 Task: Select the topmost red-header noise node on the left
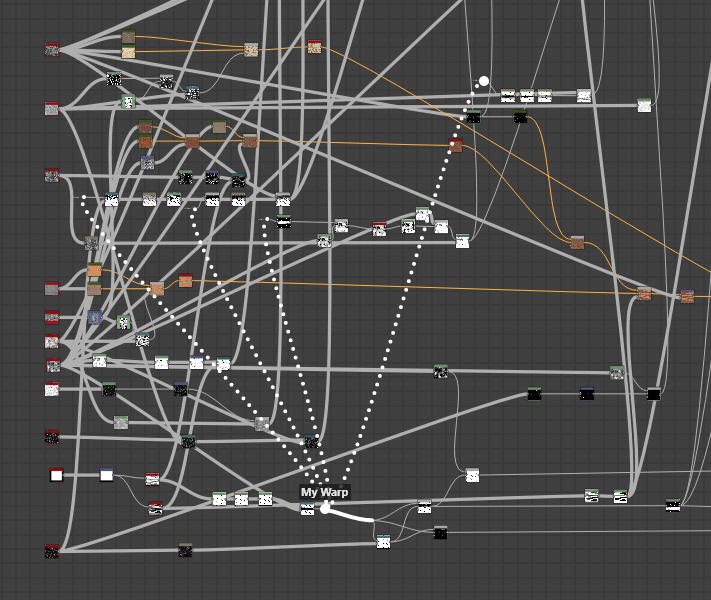coord(52,50)
